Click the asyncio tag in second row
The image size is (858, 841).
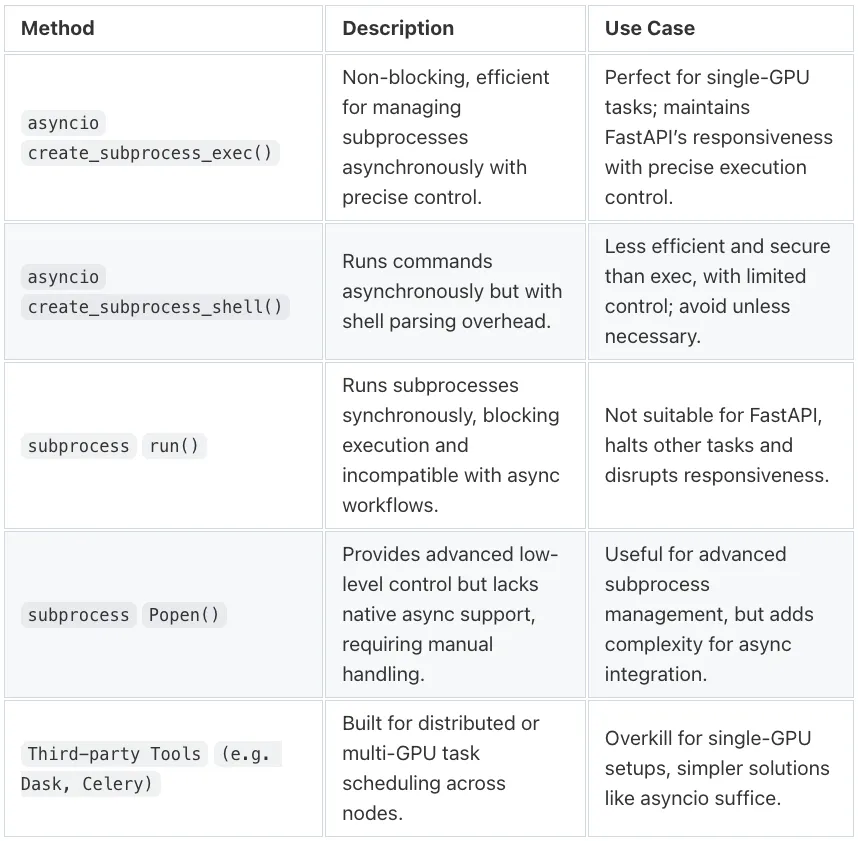pos(63,277)
